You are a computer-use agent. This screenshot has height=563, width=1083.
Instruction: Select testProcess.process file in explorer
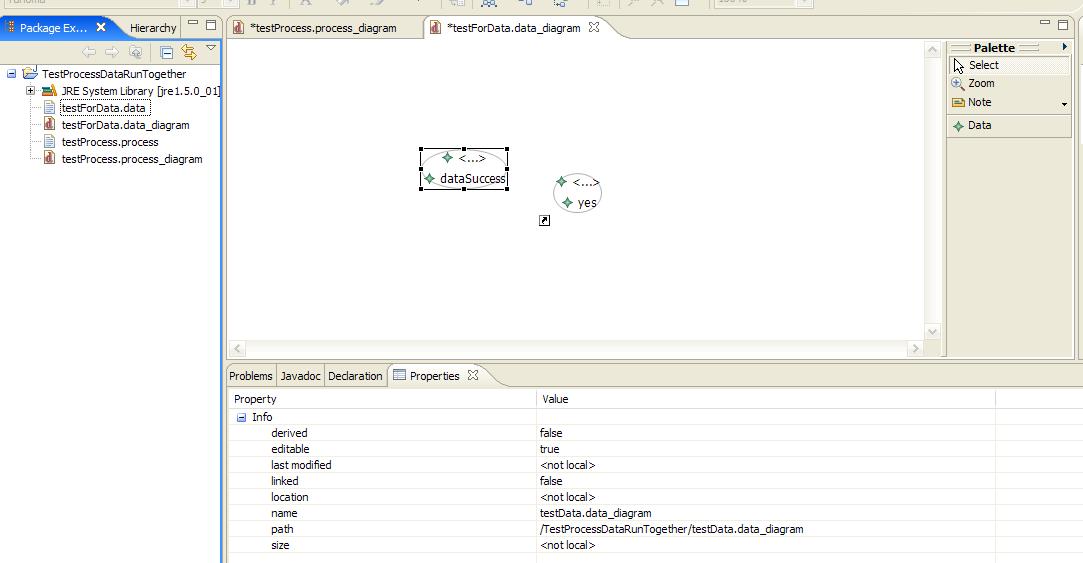pyautogui.click(x=109, y=142)
